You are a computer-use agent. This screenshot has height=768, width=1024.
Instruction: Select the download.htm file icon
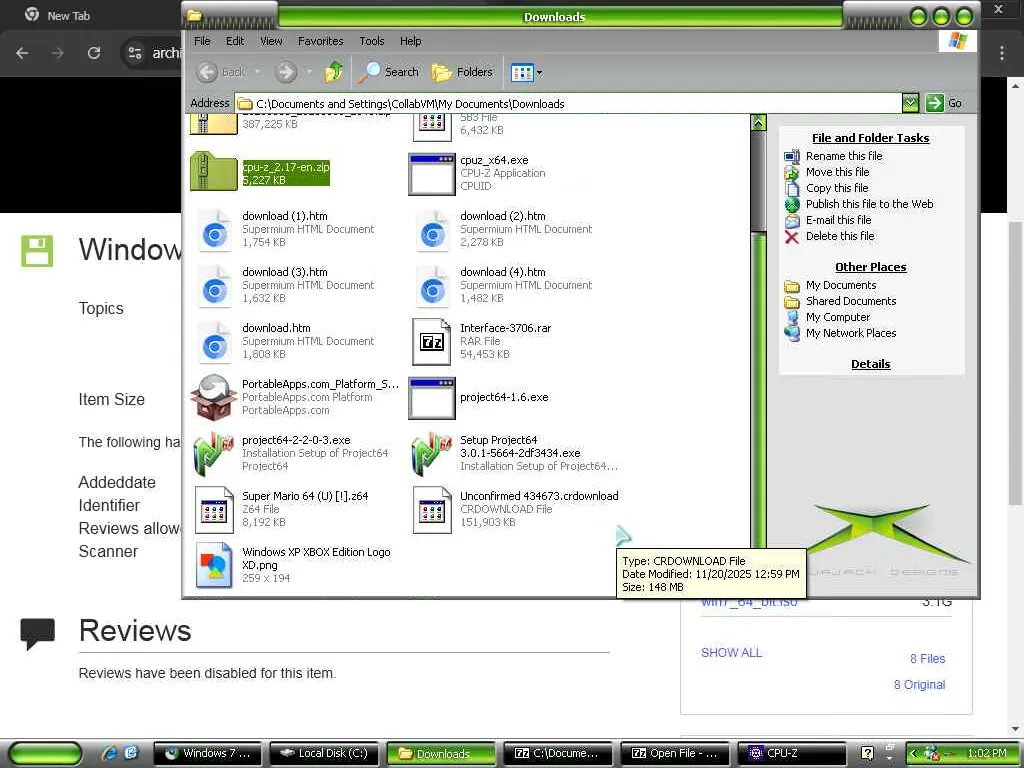coord(214,343)
